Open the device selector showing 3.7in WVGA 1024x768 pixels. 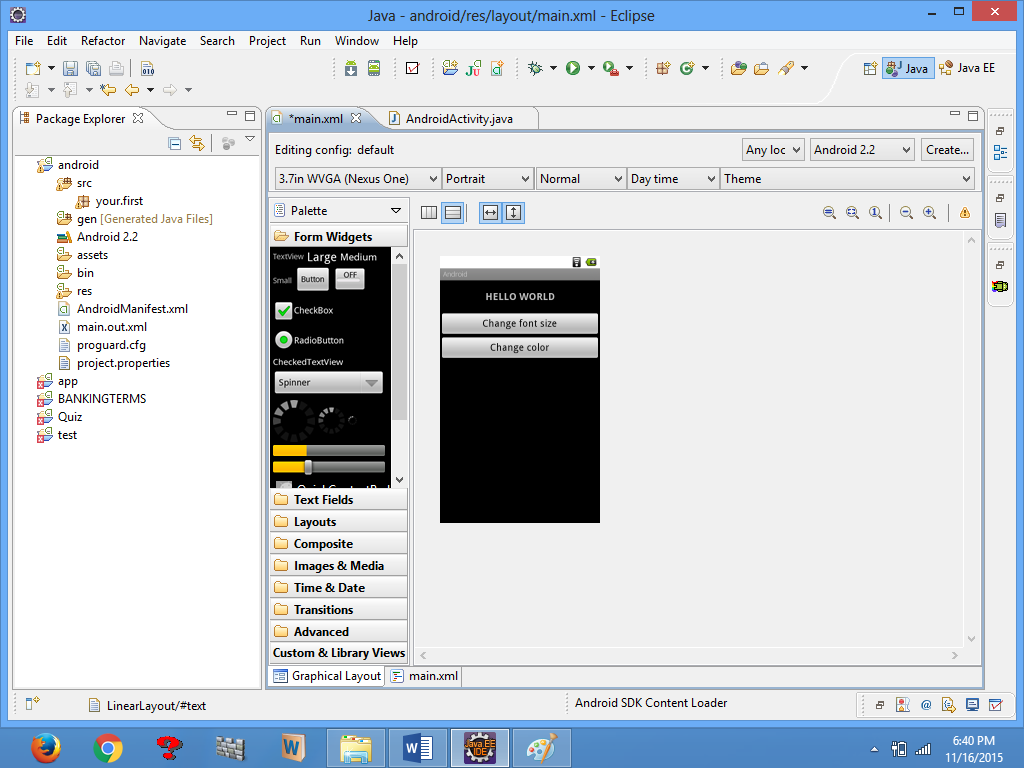[356, 179]
